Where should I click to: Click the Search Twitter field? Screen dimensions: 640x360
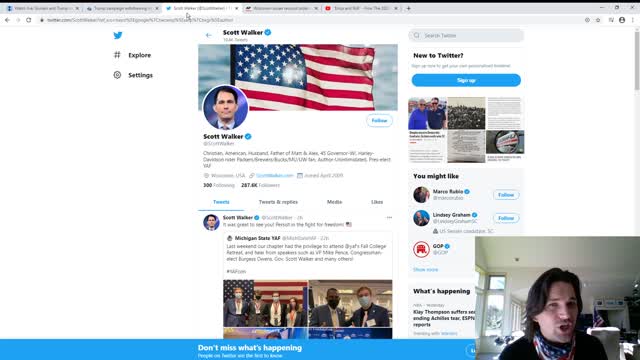pyautogui.click(x=466, y=36)
